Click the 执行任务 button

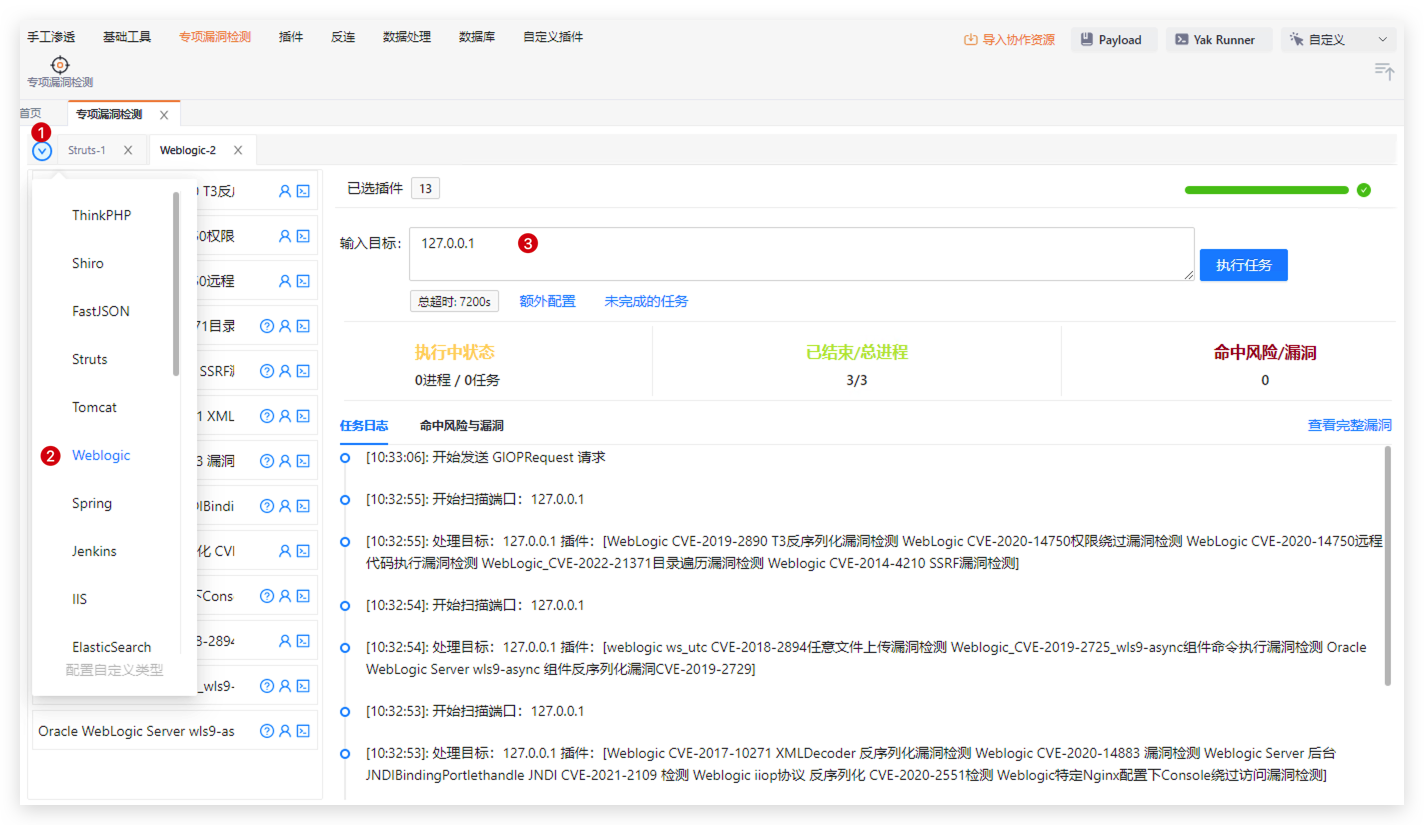pos(1243,265)
